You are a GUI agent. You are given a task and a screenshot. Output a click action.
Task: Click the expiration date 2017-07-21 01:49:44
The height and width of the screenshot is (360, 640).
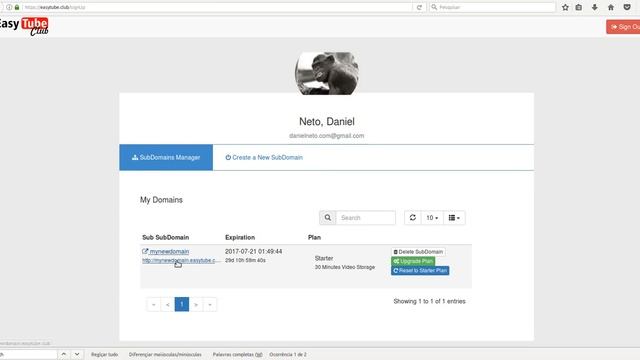pyautogui.click(x=253, y=251)
